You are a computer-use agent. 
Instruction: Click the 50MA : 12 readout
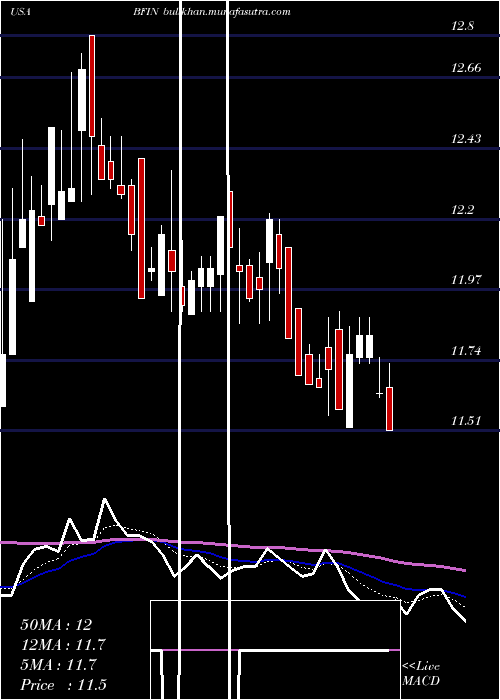(x=56, y=625)
